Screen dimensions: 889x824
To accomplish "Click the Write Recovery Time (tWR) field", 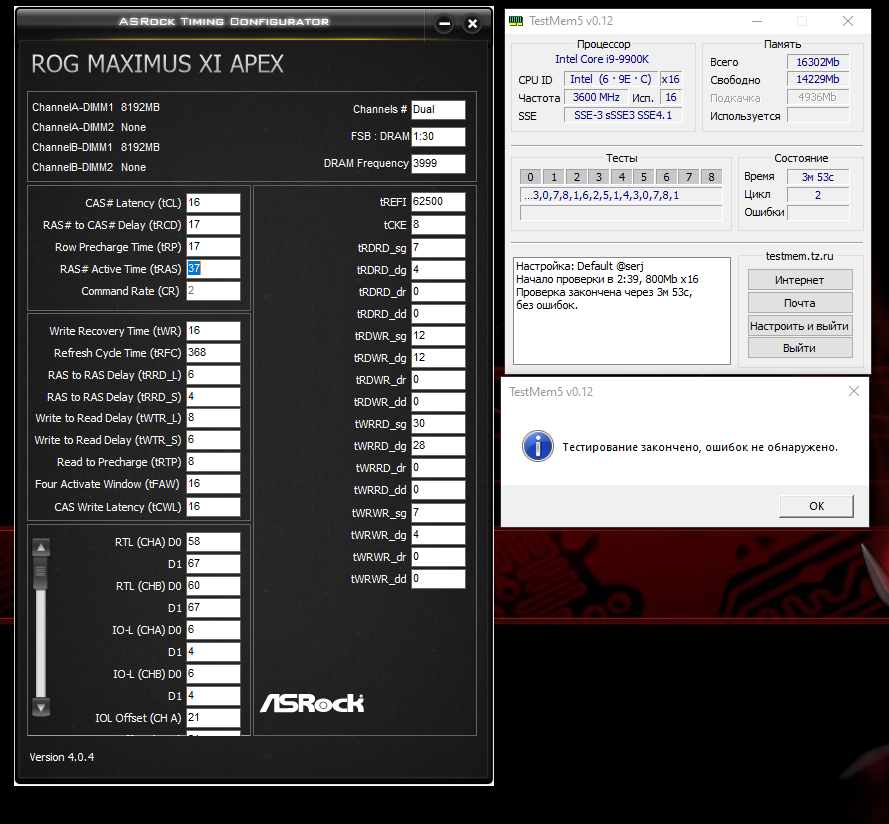I will coord(213,331).
